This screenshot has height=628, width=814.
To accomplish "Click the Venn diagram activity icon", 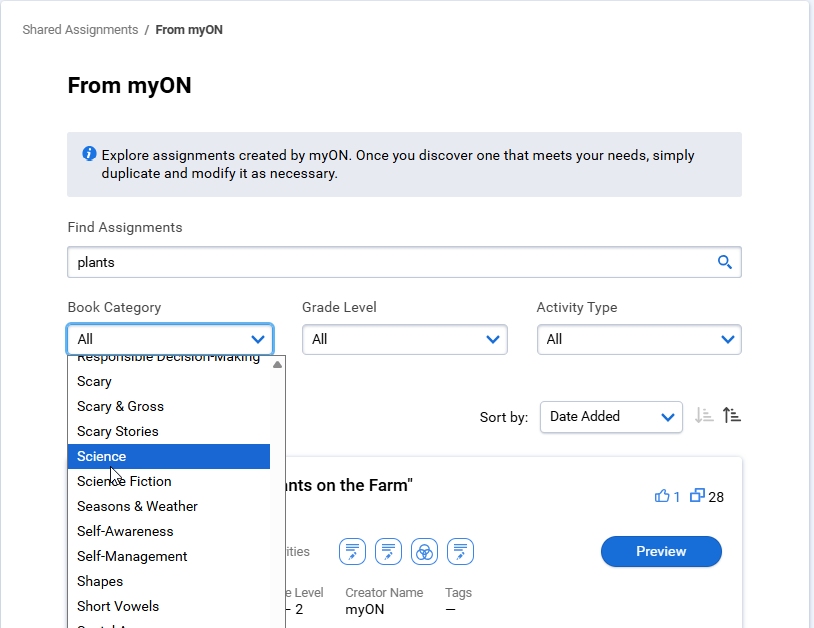I will pyautogui.click(x=424, y=551).
